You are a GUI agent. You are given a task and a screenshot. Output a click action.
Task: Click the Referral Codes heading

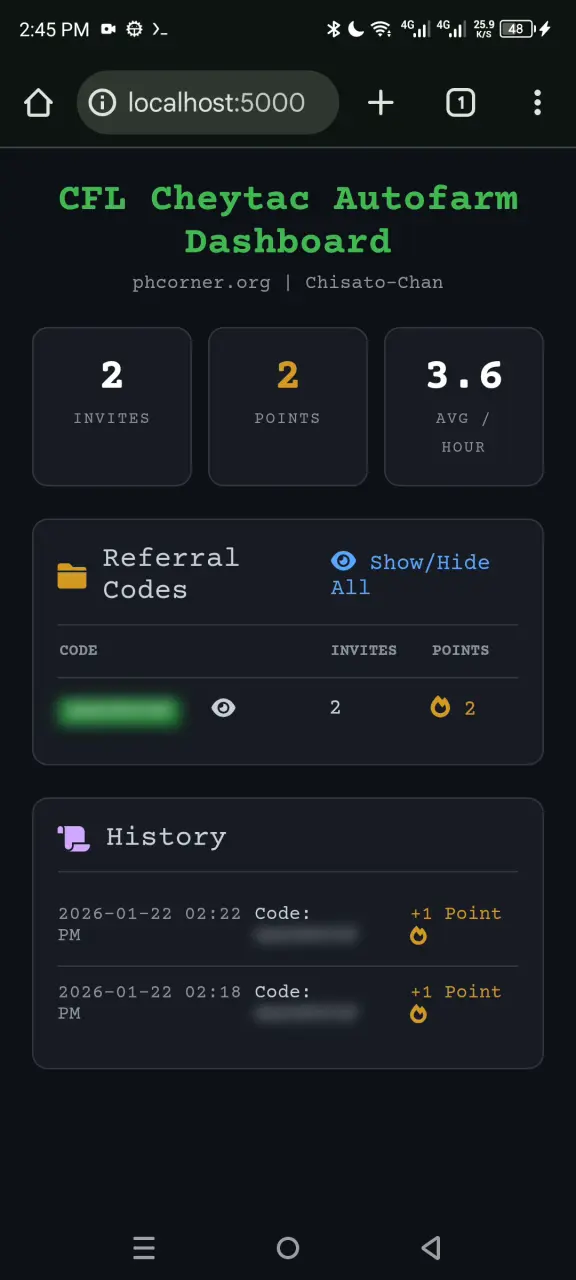(x=171, y=574)
